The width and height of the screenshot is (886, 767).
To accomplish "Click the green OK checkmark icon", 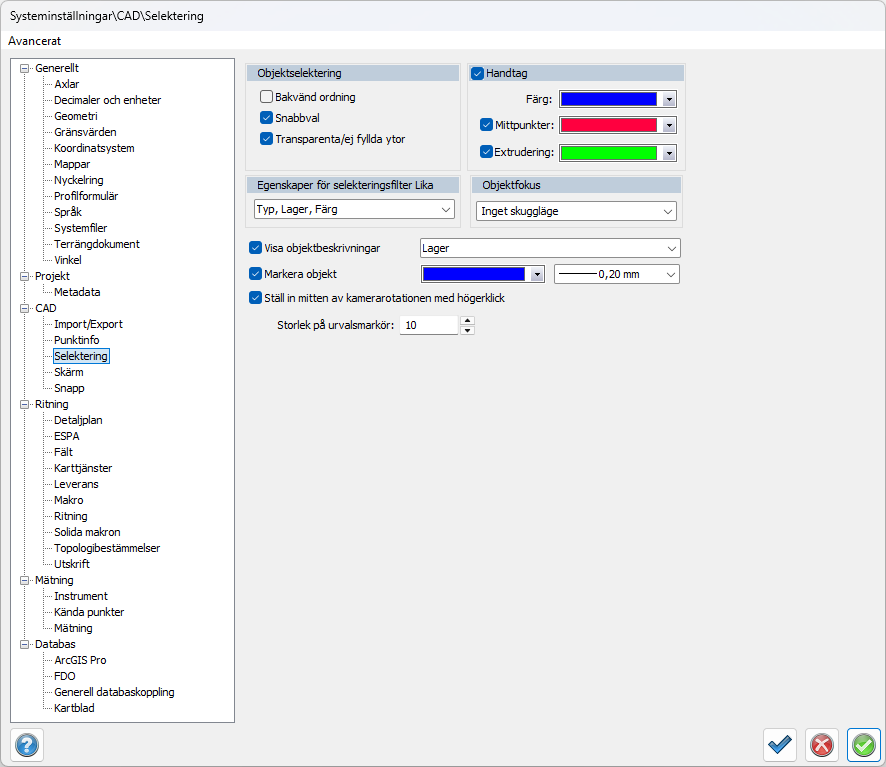I will pyautogui.click(x=864, y=745).
